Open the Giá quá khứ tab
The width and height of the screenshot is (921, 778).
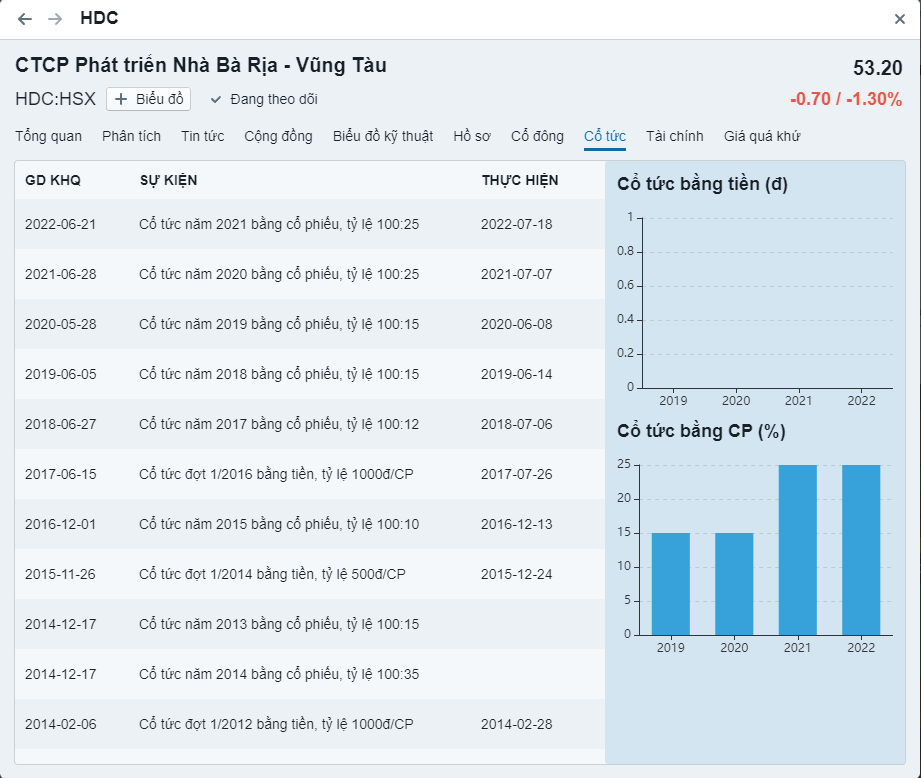(x=762, y=136)
